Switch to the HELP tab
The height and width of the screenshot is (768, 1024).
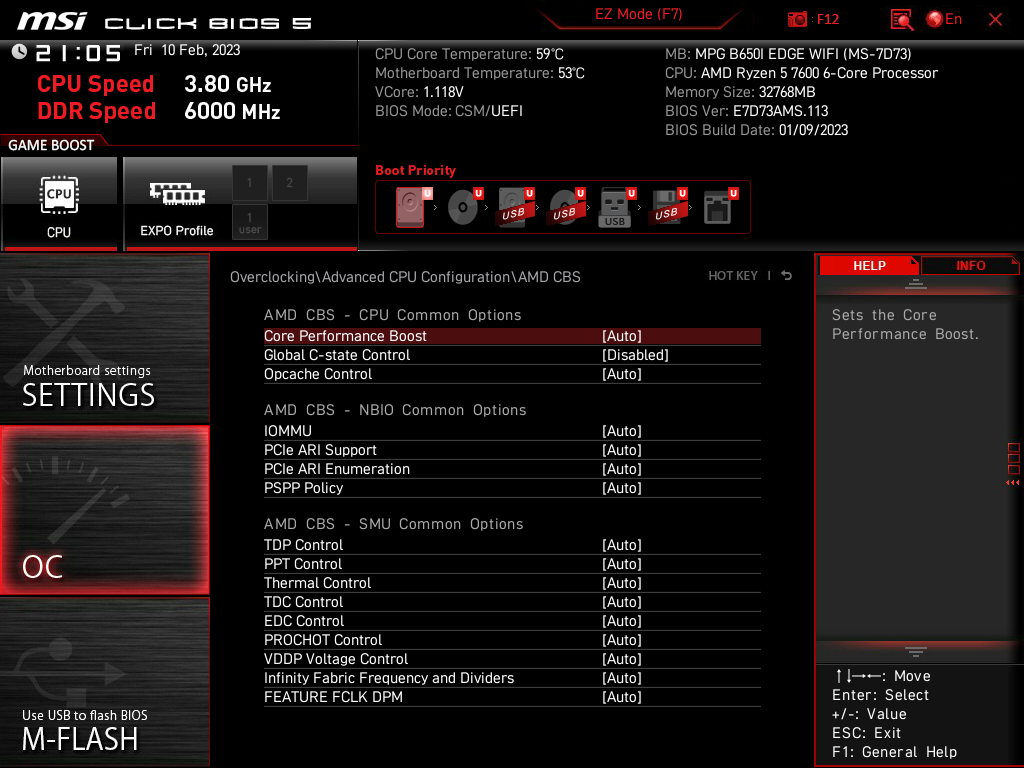click(869, 266)
